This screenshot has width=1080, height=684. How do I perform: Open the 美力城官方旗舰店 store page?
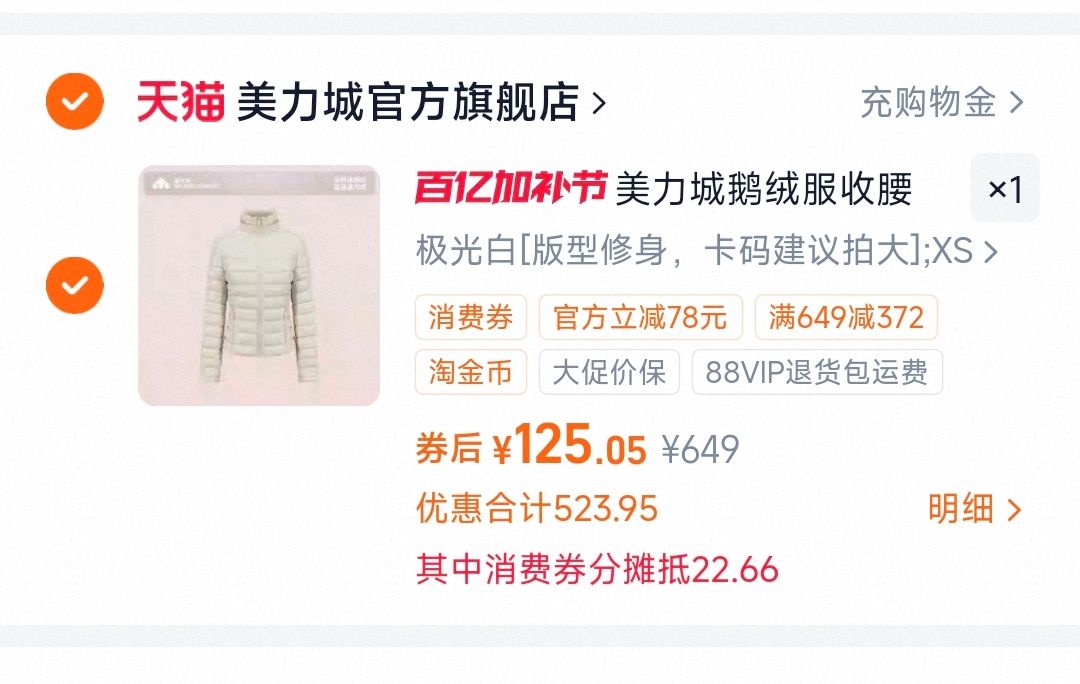(x=408, y=102)
